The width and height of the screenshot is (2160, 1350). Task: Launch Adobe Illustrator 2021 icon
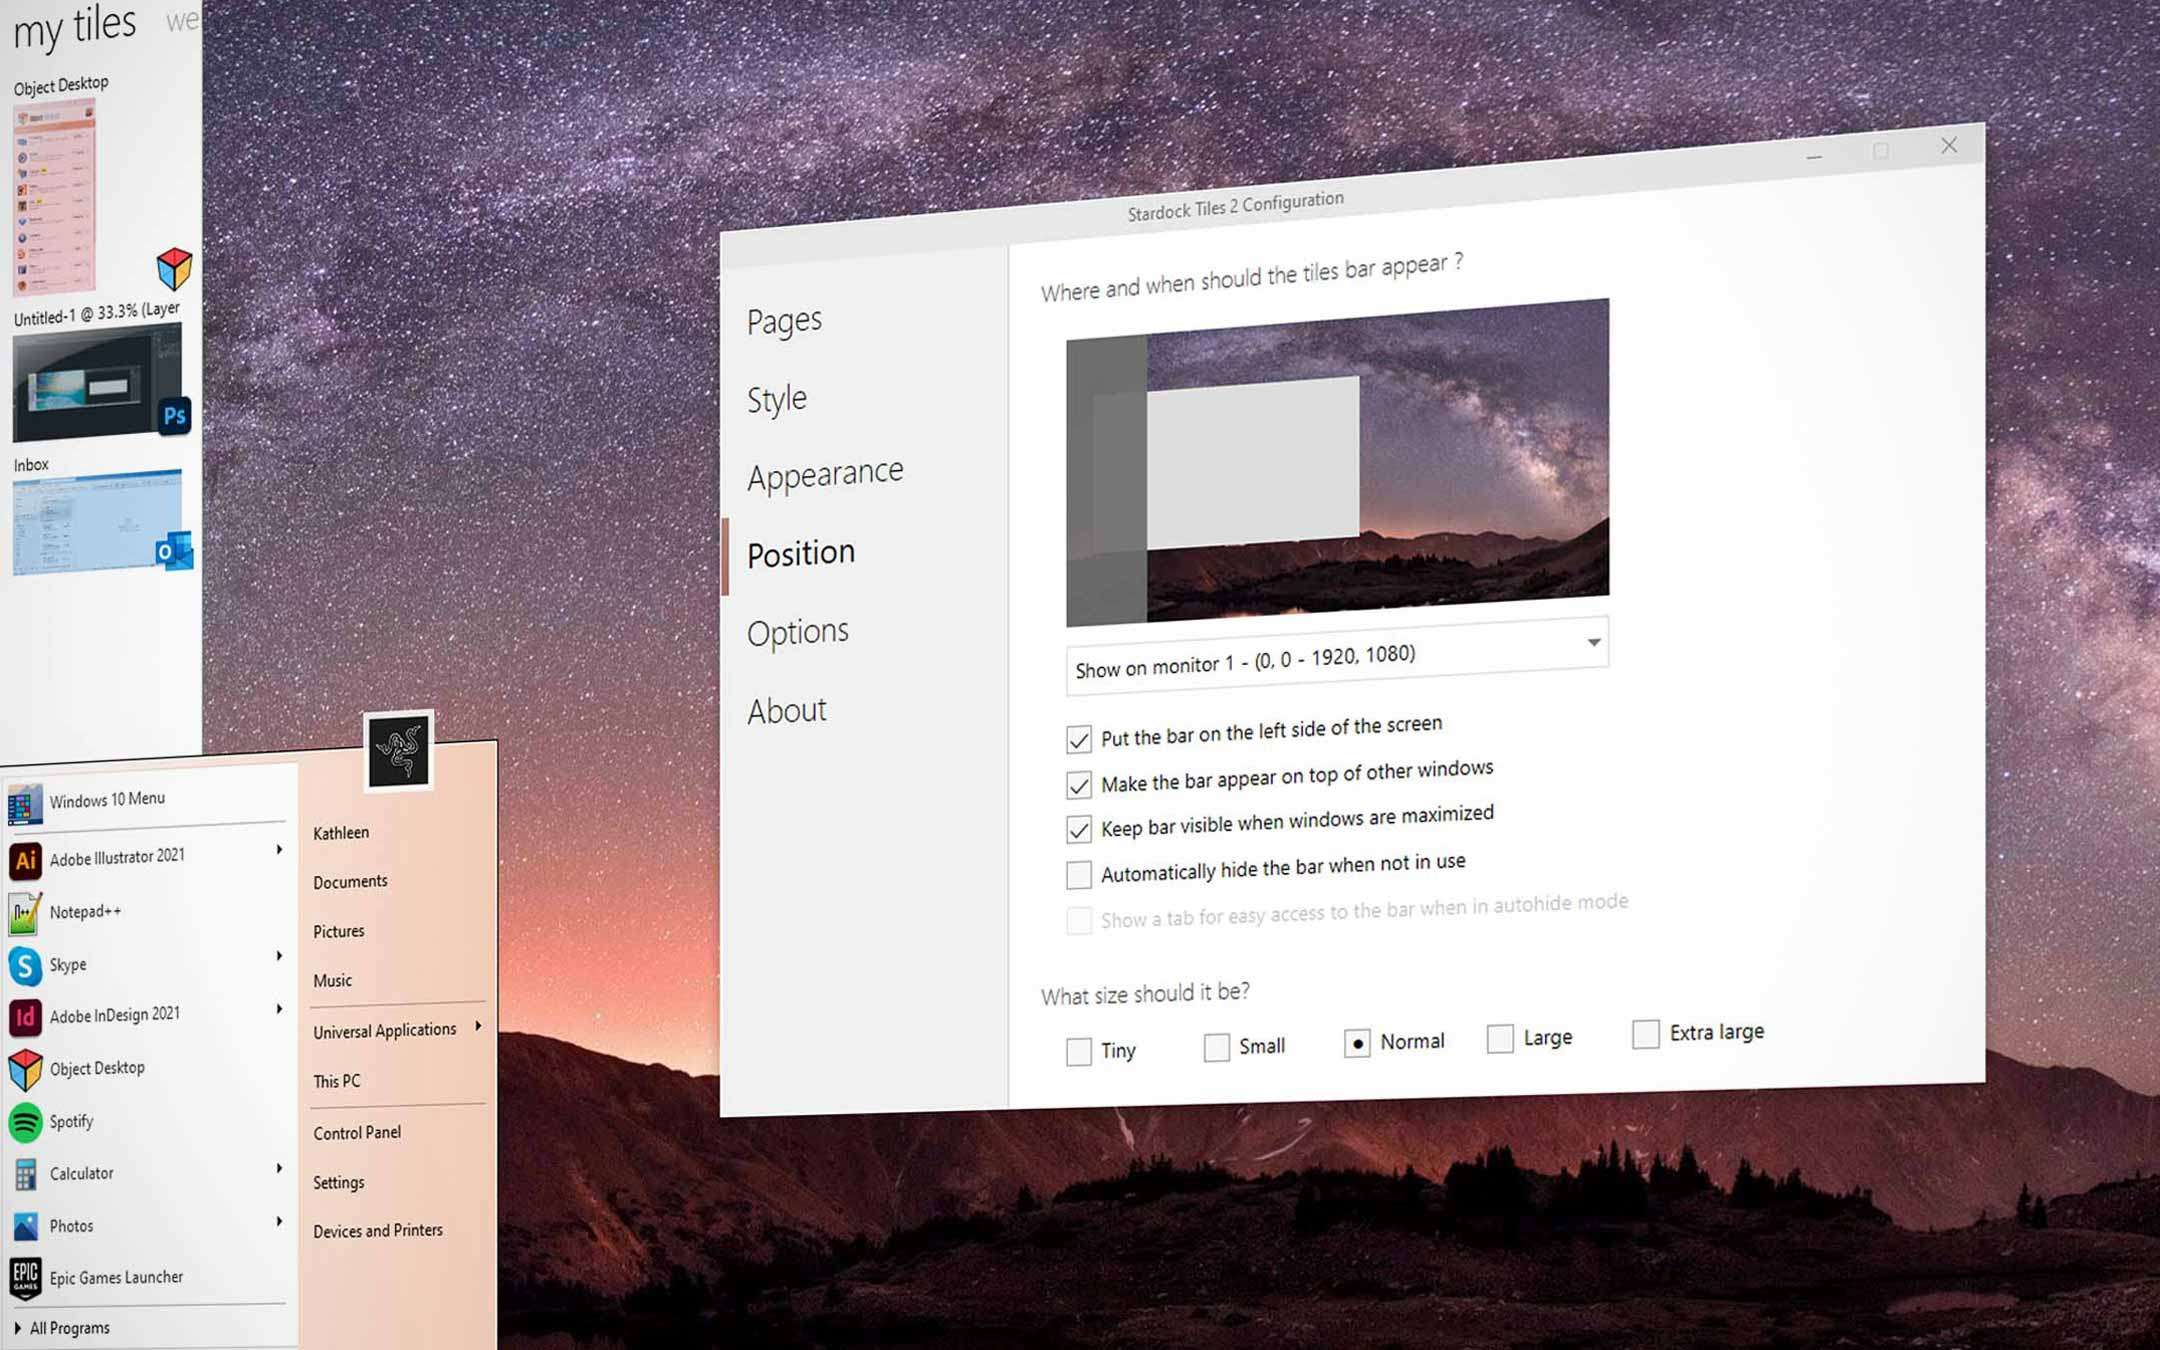pos(26,860)
